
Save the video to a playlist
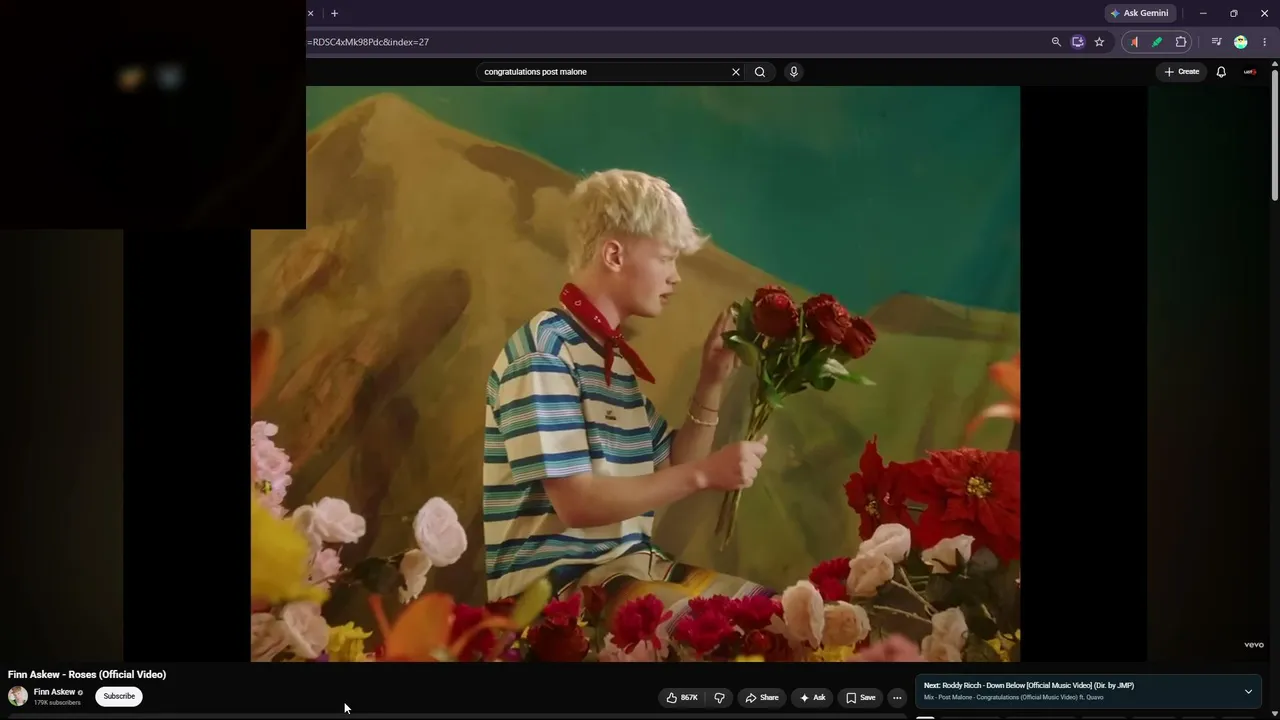tap(860, 698)
